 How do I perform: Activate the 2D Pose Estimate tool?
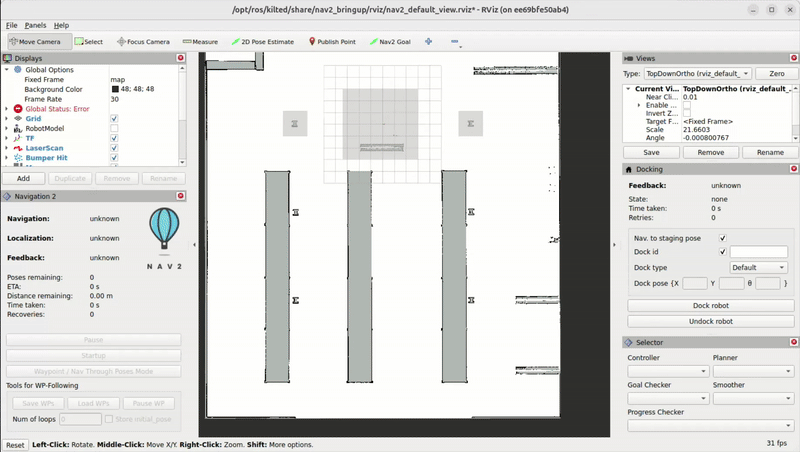[x=263, y=42]
